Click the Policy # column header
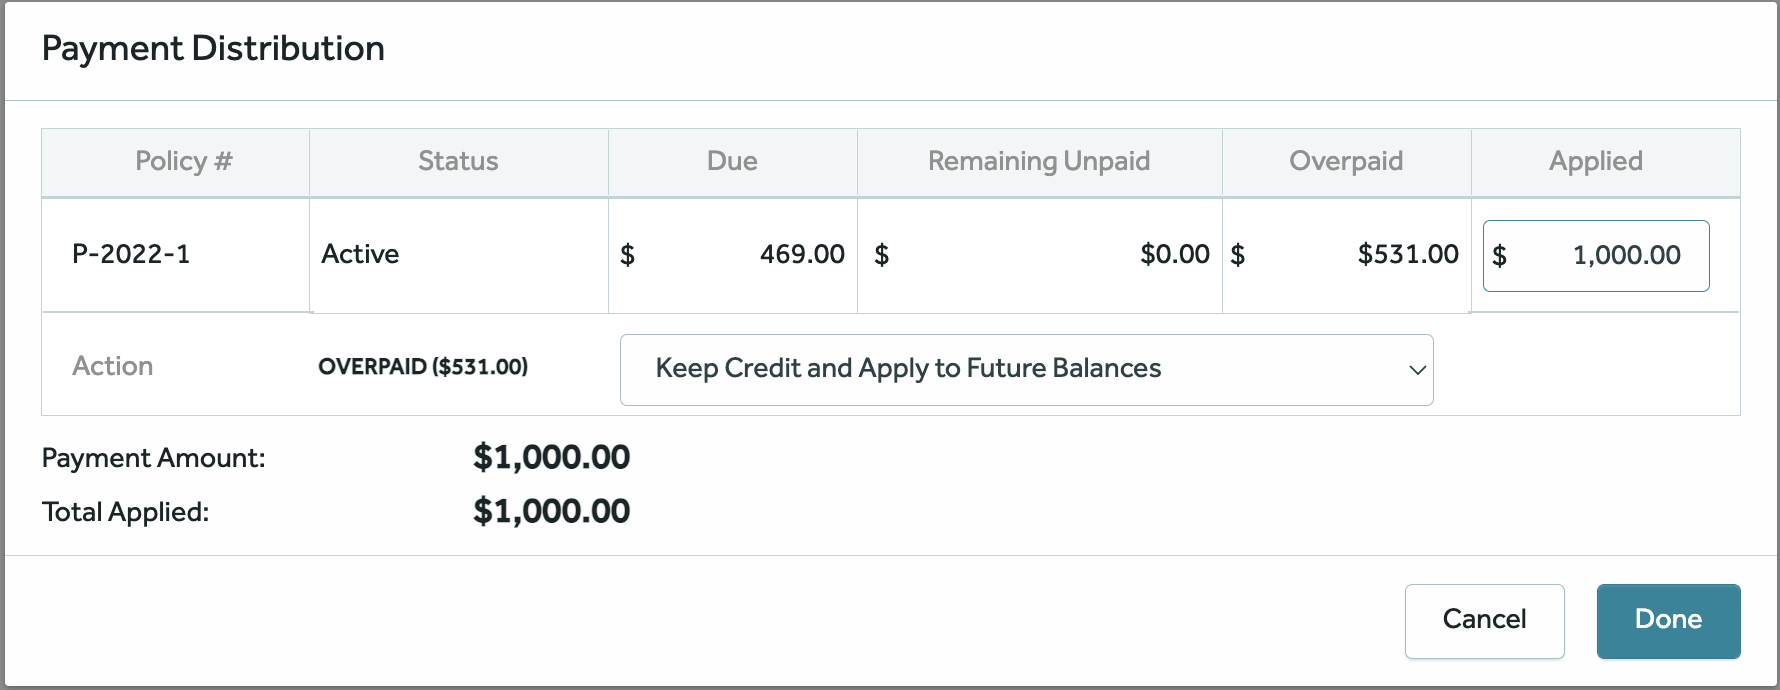The image size is (1780, 690). (x=184, y=161)
